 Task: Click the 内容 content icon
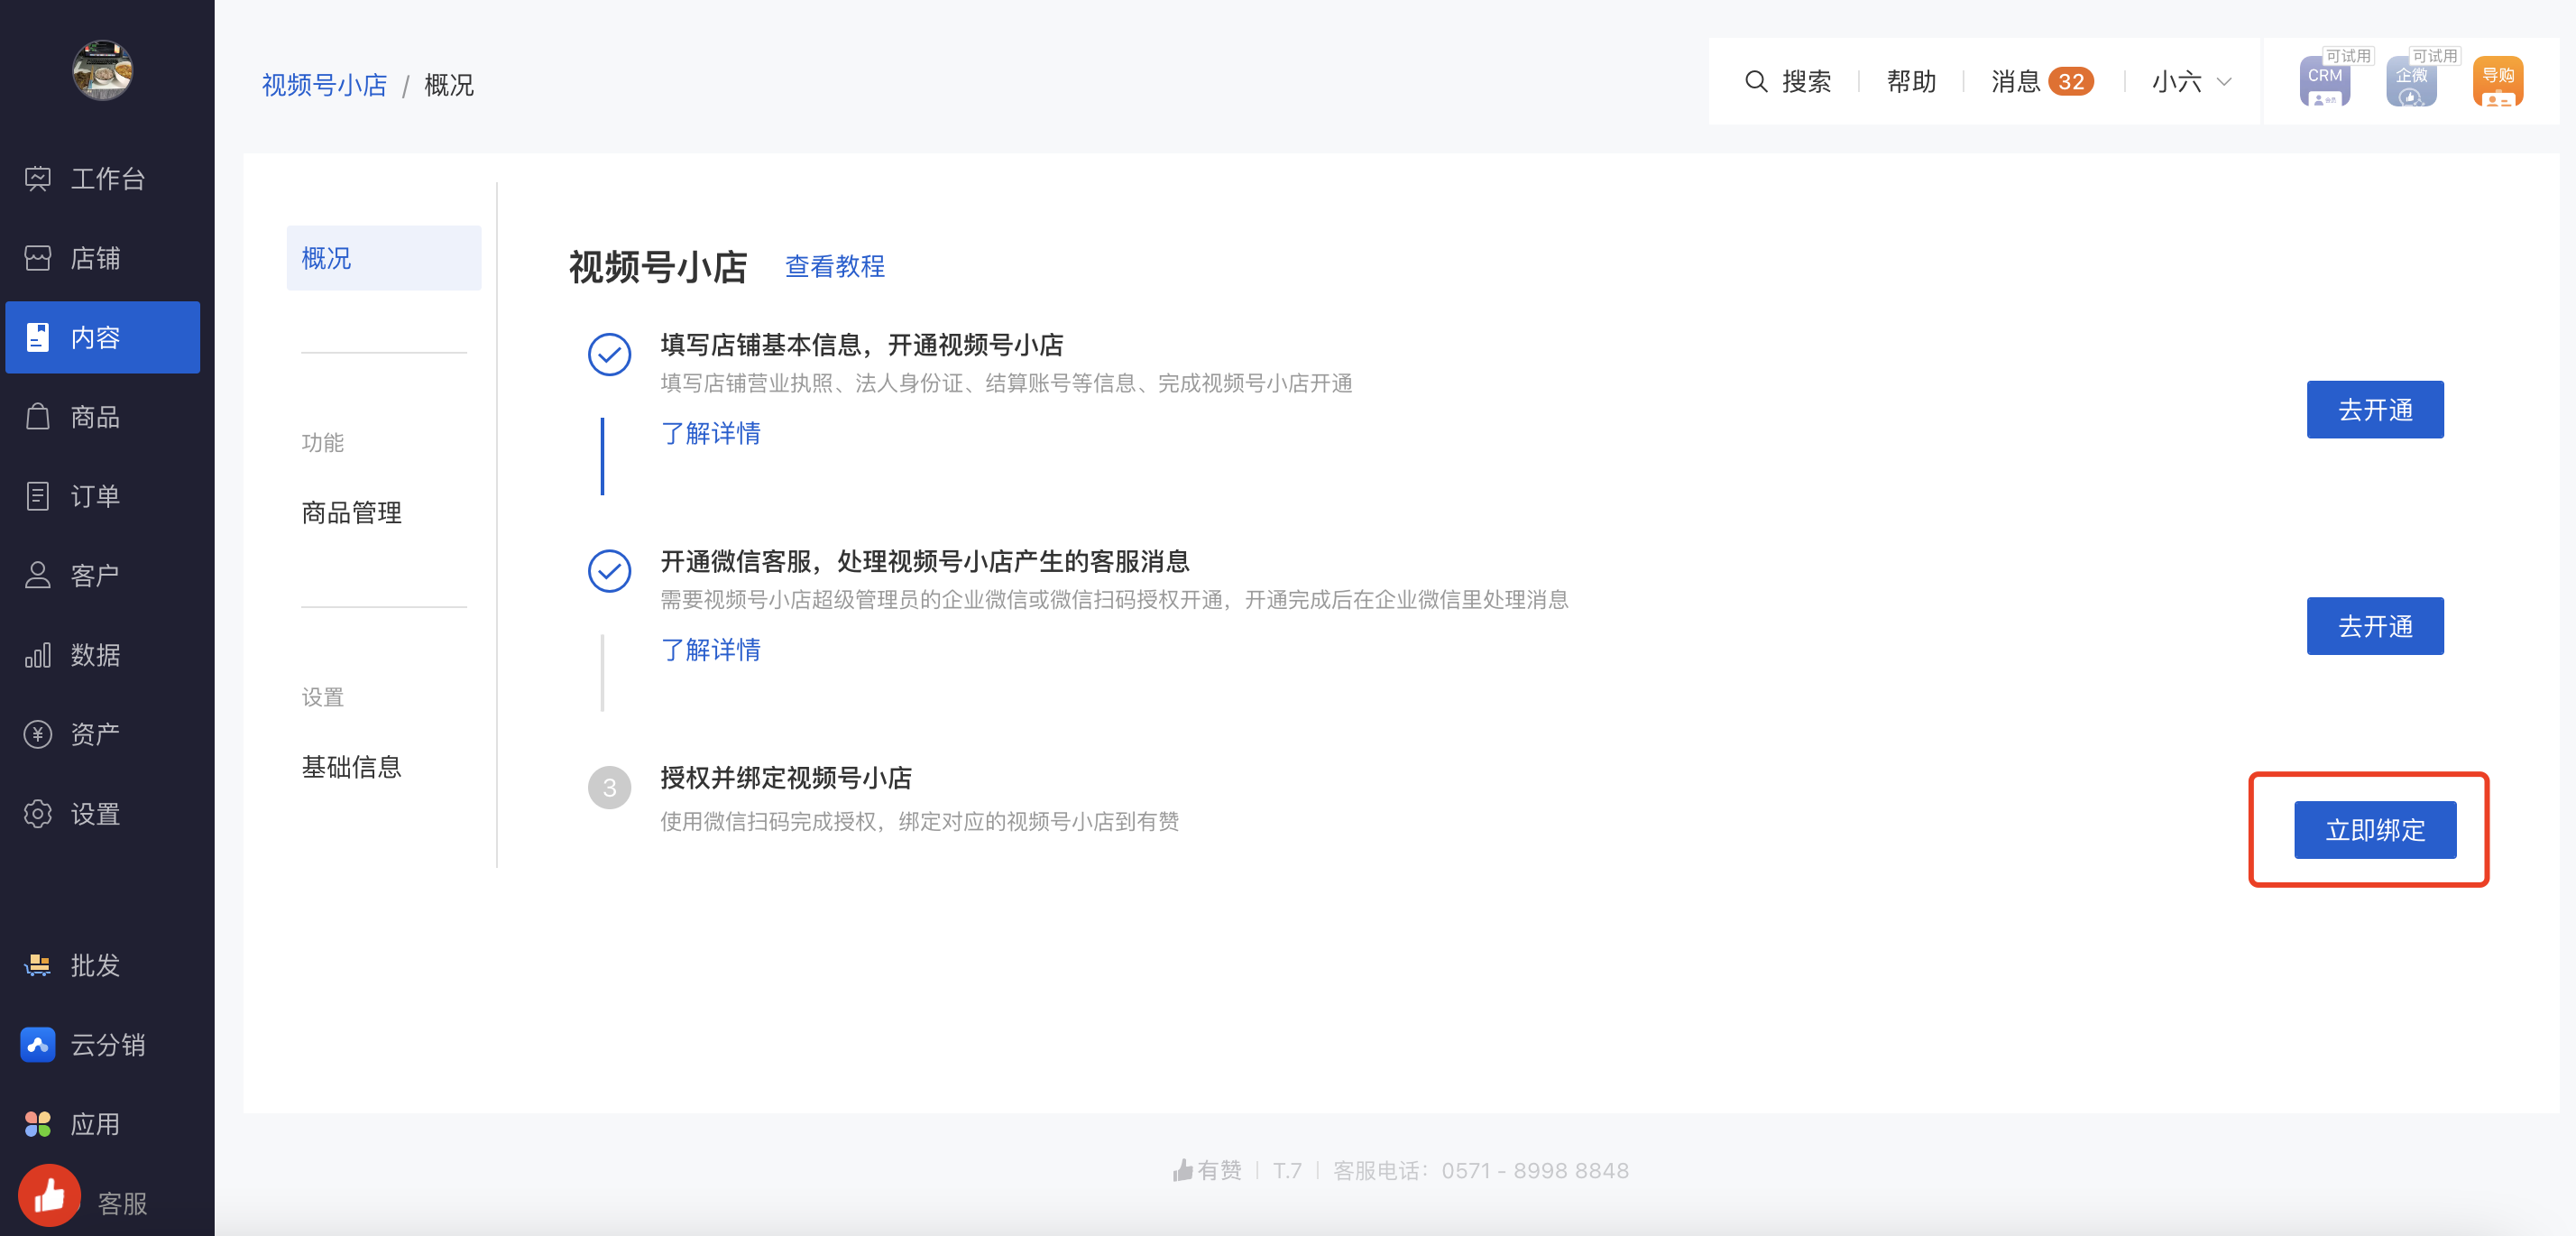[38, 338]
